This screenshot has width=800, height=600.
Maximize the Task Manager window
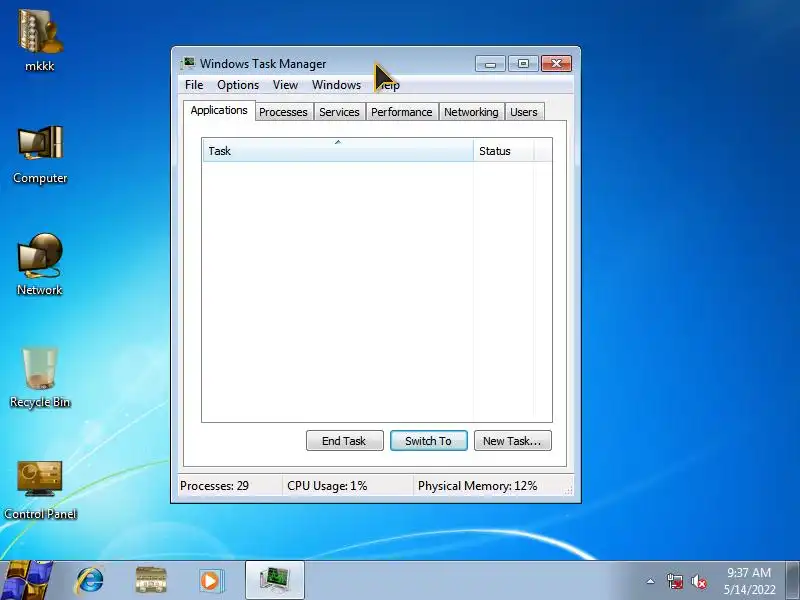(x=523, y=64)
